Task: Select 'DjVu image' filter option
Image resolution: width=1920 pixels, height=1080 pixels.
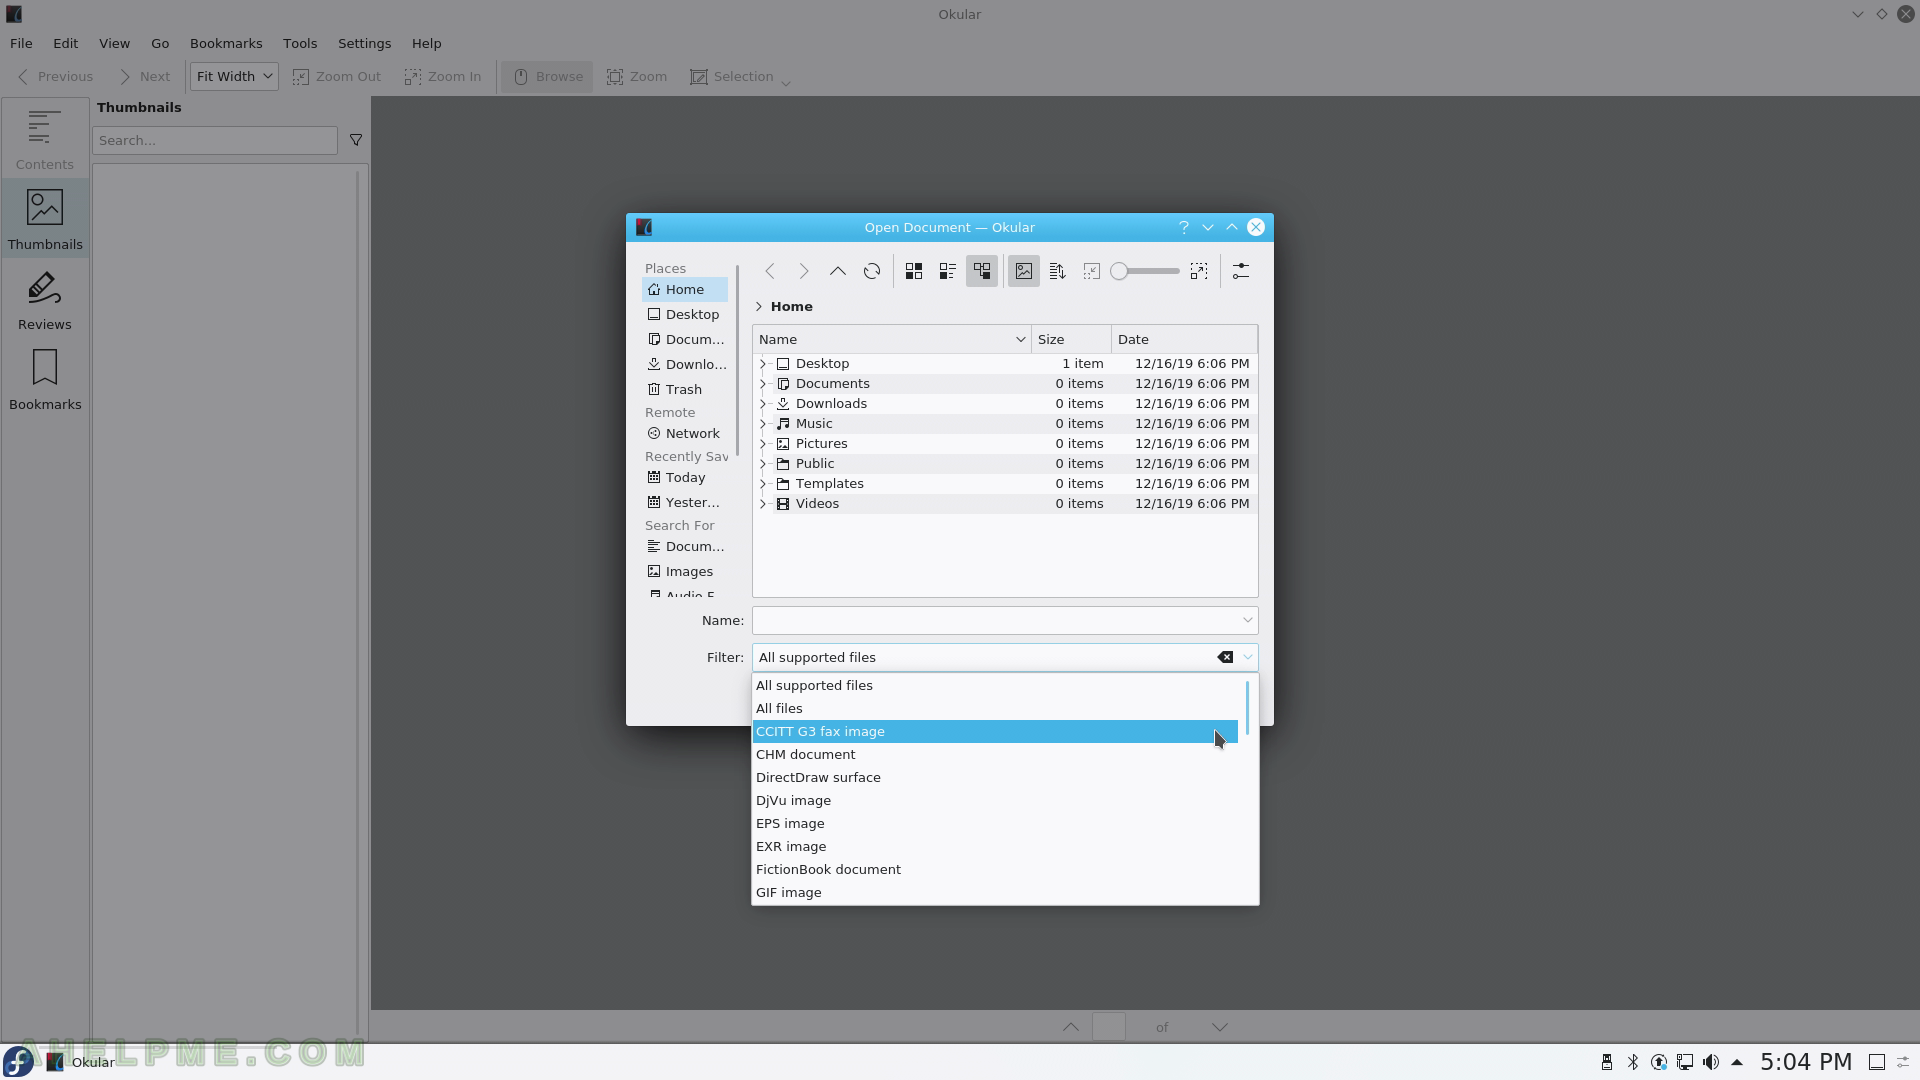Action: (995, 800)
